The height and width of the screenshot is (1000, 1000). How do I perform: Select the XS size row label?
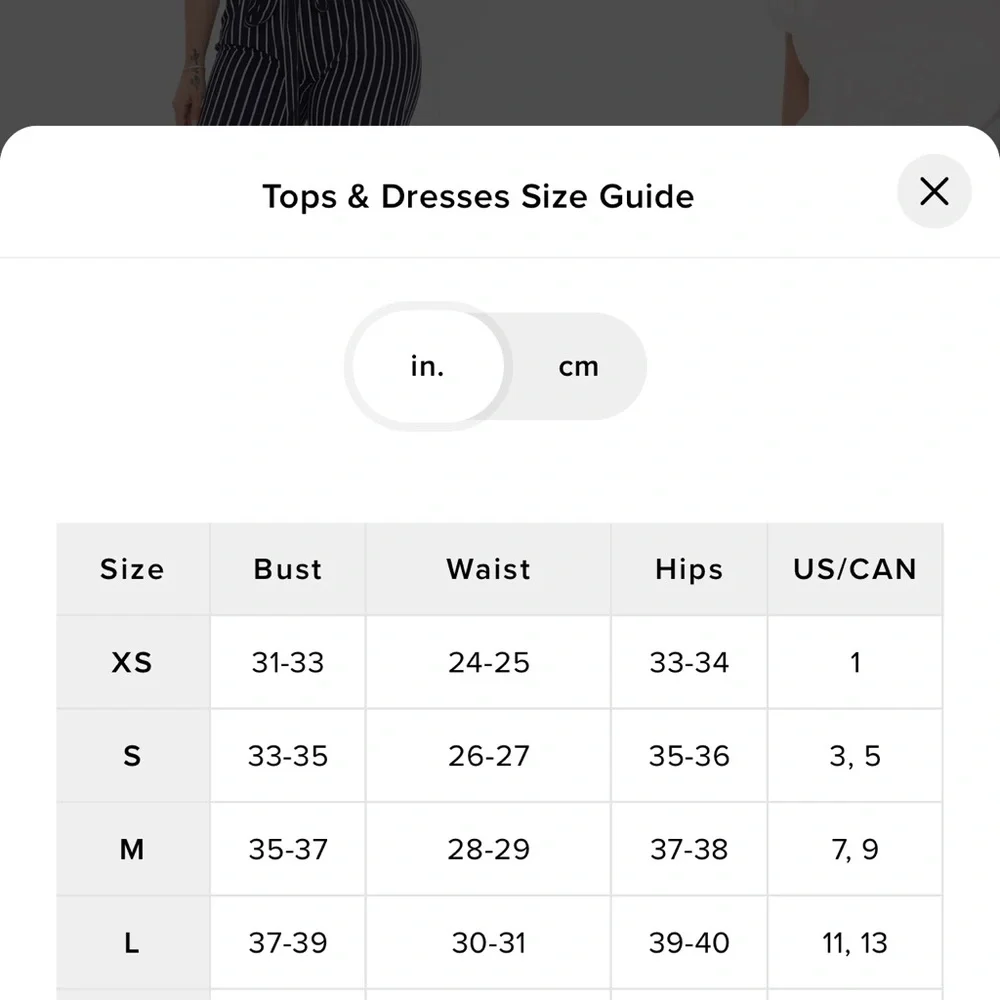tap(132, 662)
